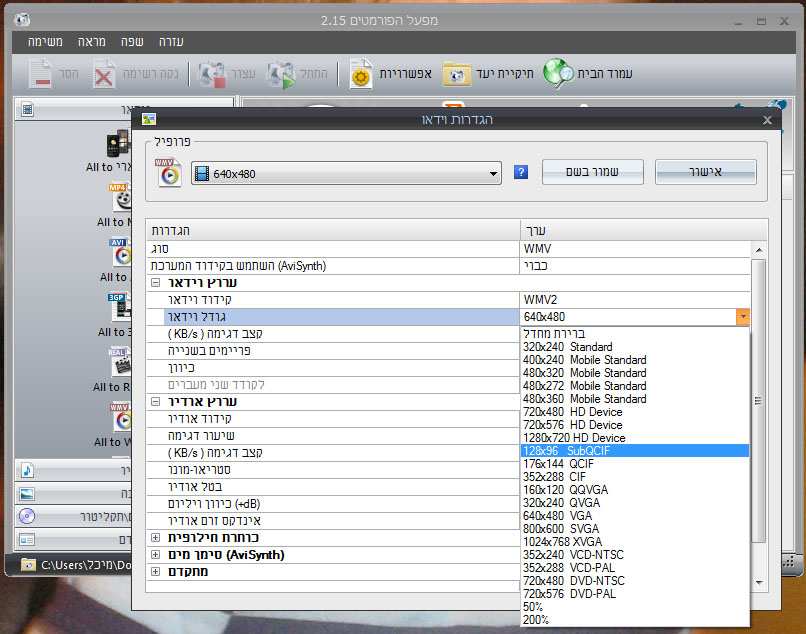Screen dimensions: 806x634
Task: Select the audio codec (קידוד אודיו) row
Action: click(333, 419)
